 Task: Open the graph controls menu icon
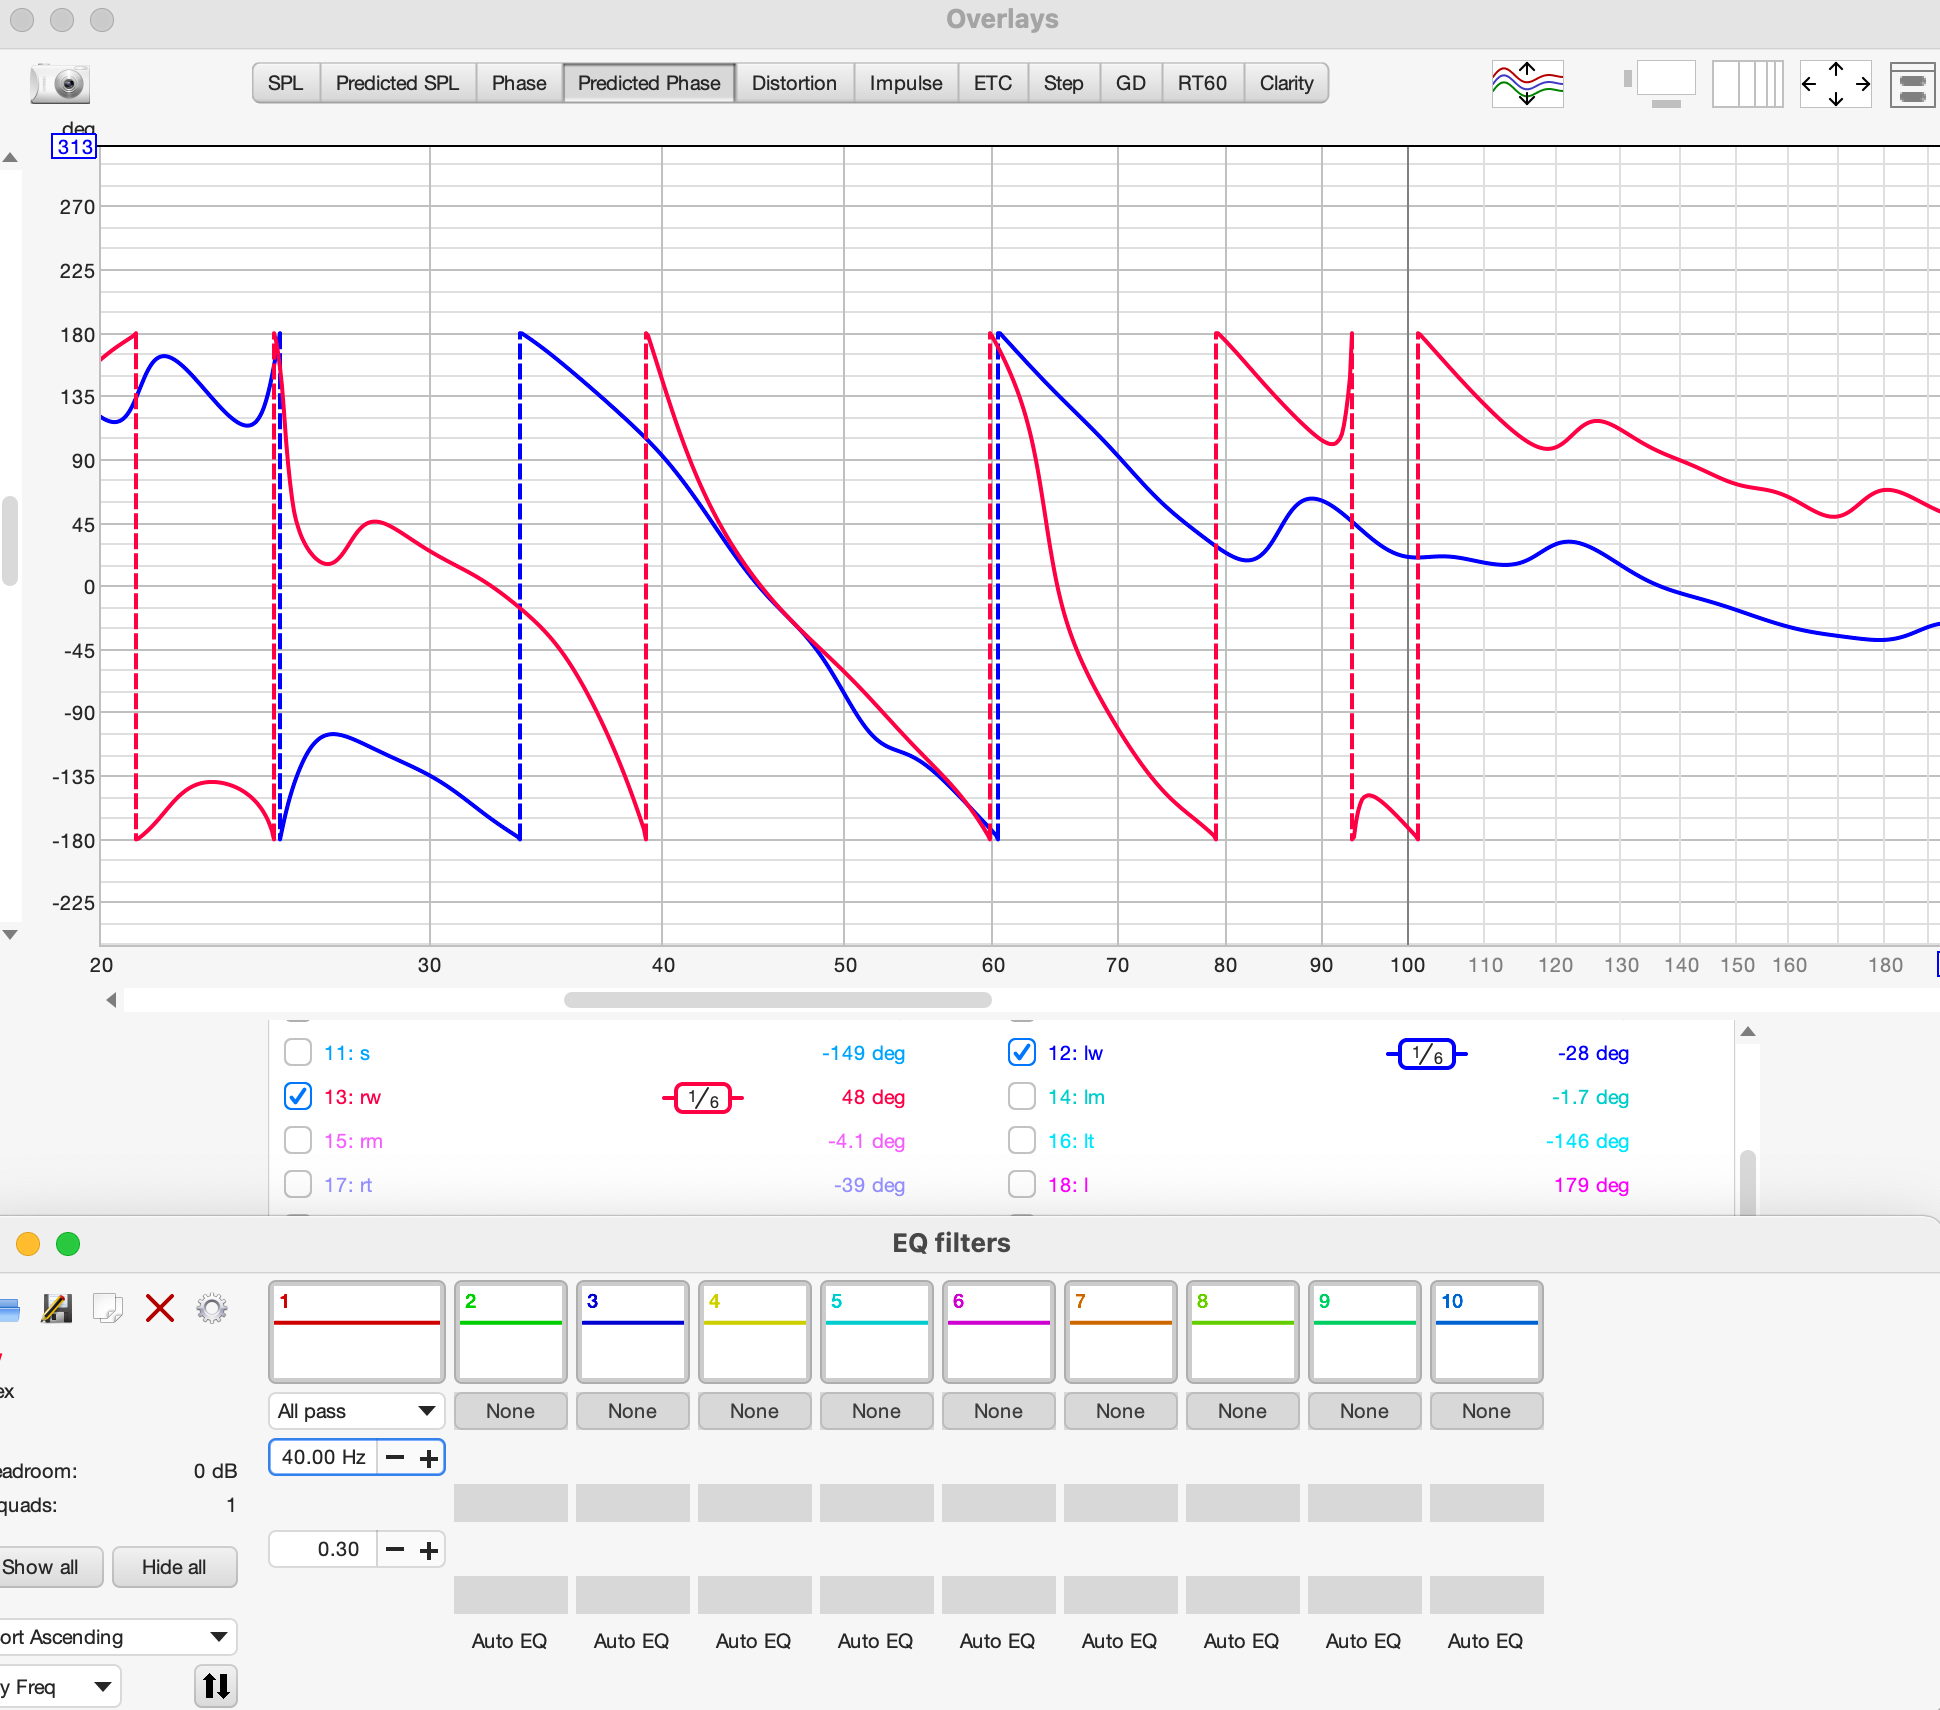click(1911, 84)
